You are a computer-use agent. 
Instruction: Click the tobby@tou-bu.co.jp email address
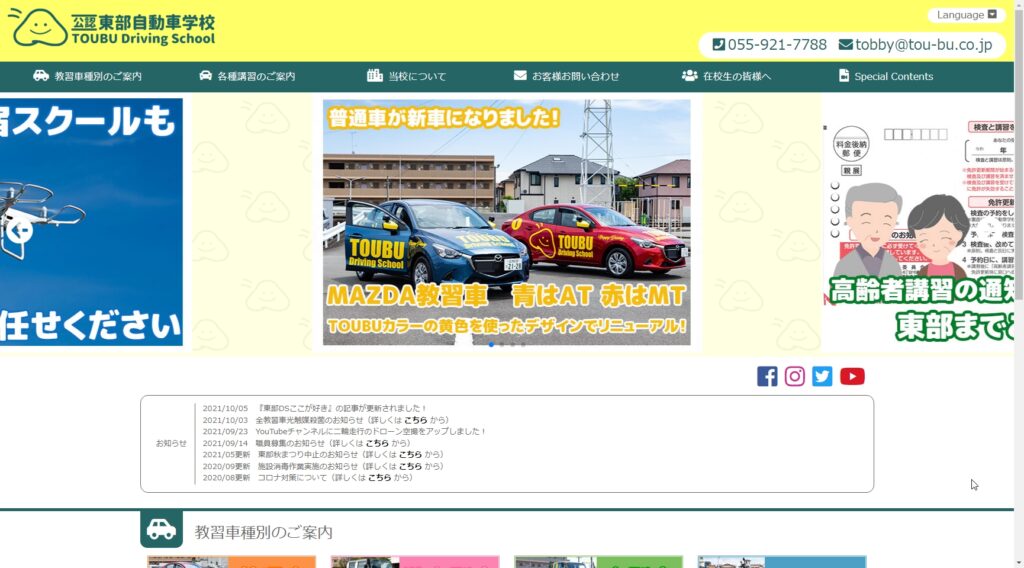click(923, 44)
